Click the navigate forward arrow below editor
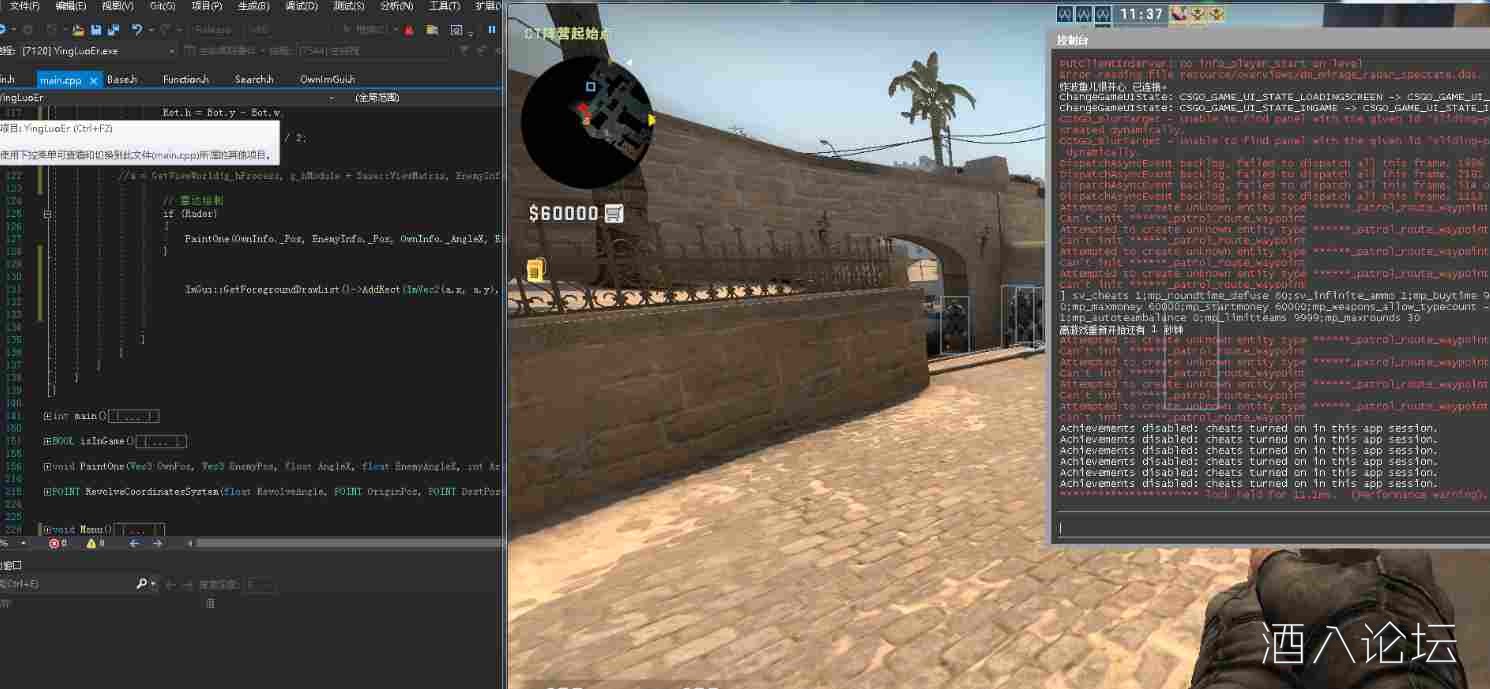This screenshot has width=1490, height=689. pos(157,543)
